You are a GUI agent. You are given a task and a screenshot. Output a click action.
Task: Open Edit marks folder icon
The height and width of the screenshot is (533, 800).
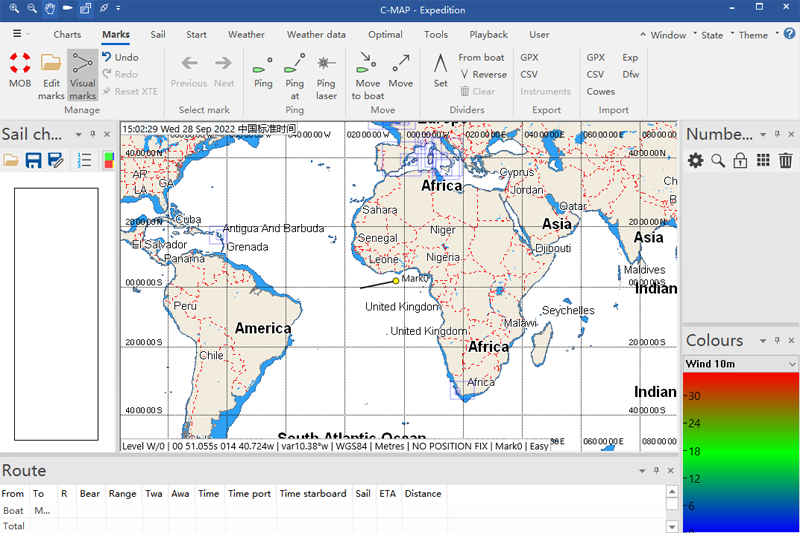coord(51,65)
